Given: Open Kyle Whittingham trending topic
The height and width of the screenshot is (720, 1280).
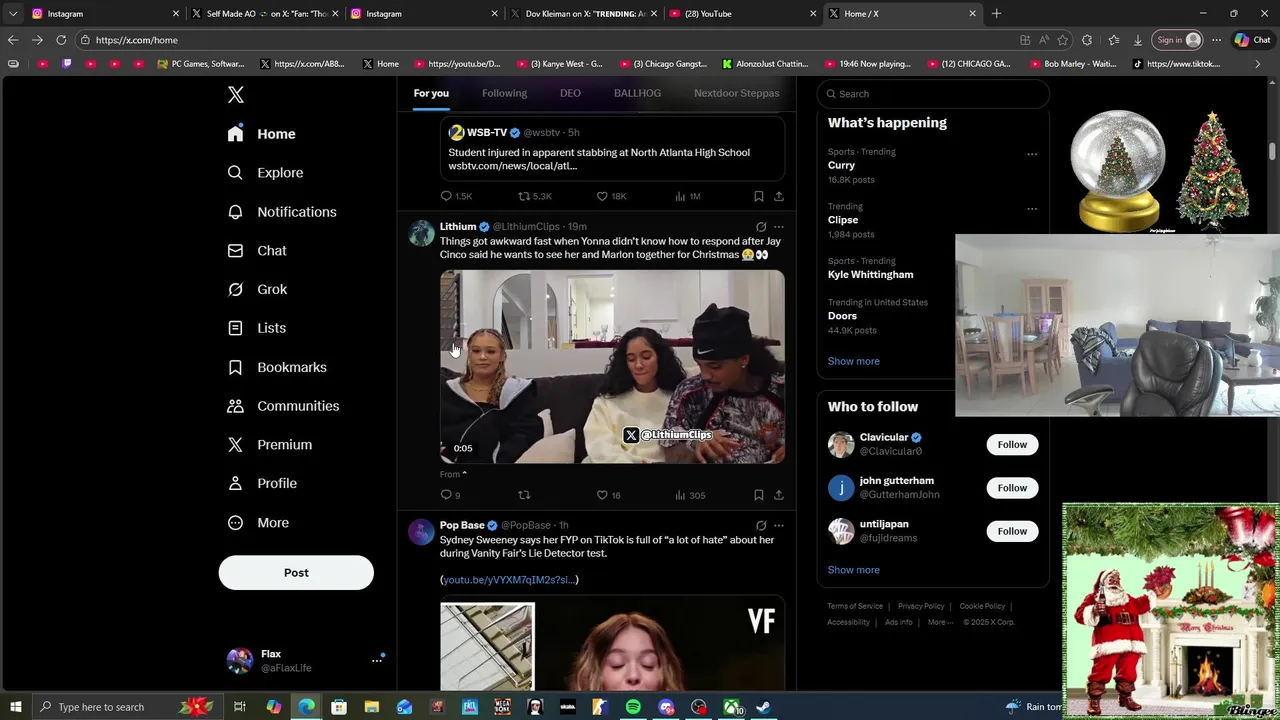Looking at the screenshot, I should (x=870, y=275).
